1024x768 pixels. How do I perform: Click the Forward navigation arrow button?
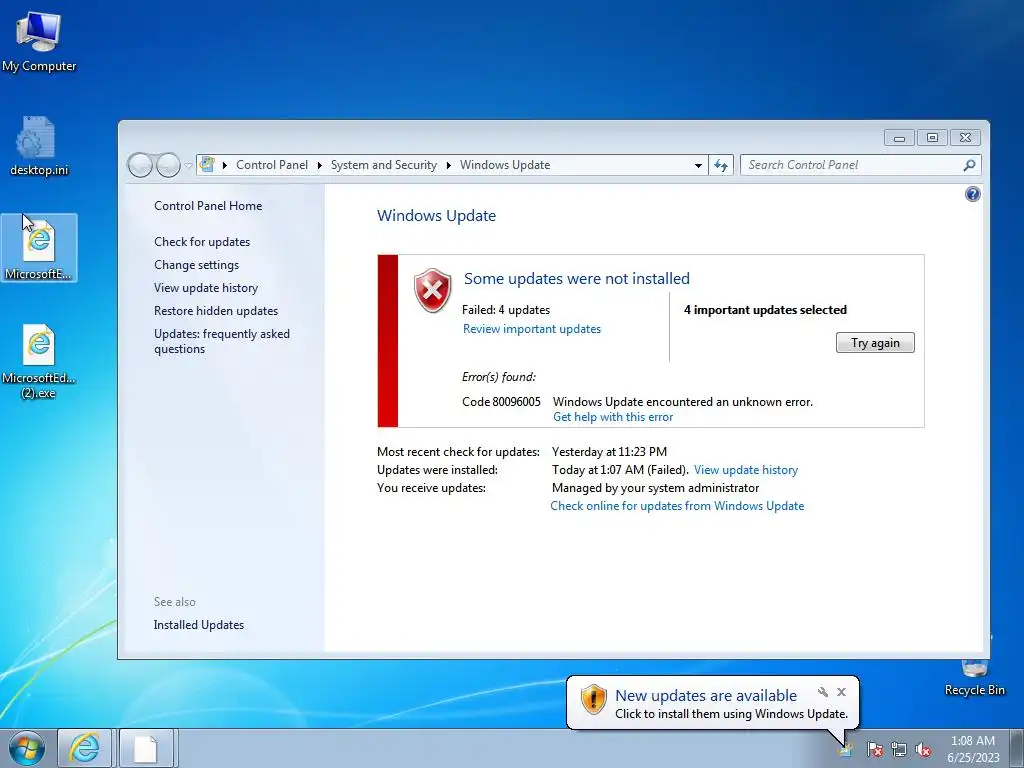168,165
